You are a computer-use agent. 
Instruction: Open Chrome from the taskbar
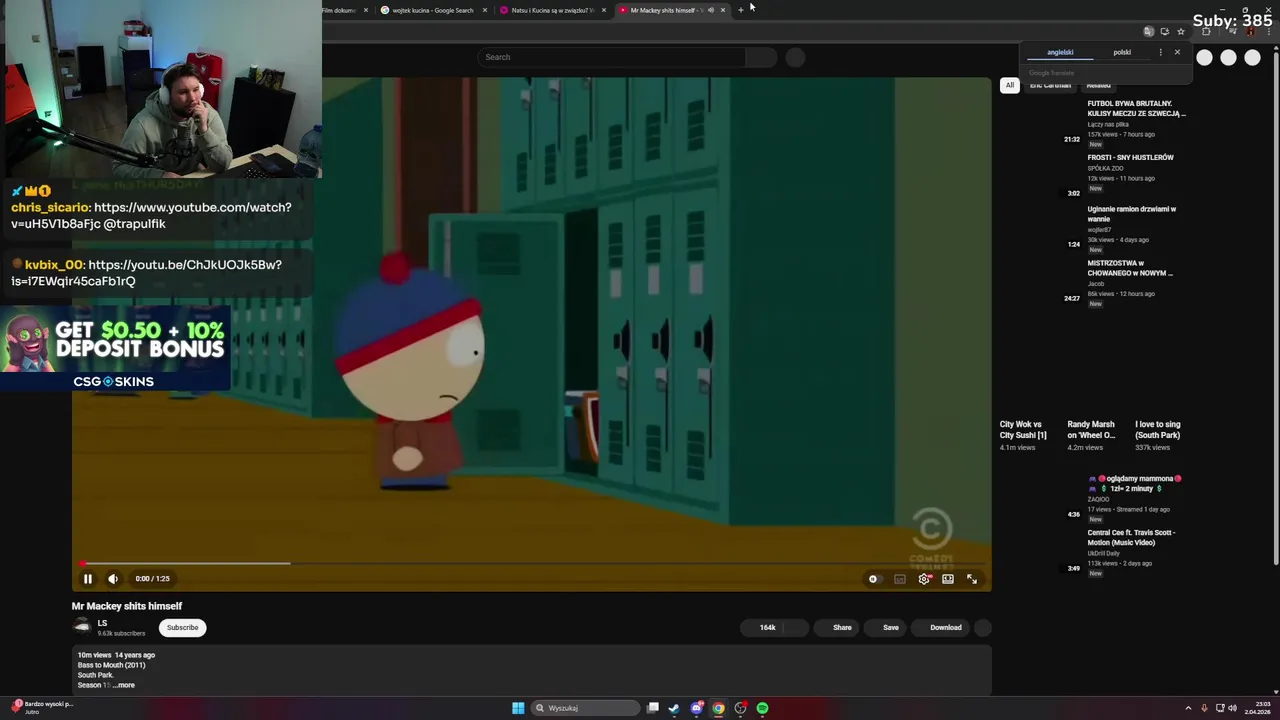pyautogui.click(x=718, y=708)
